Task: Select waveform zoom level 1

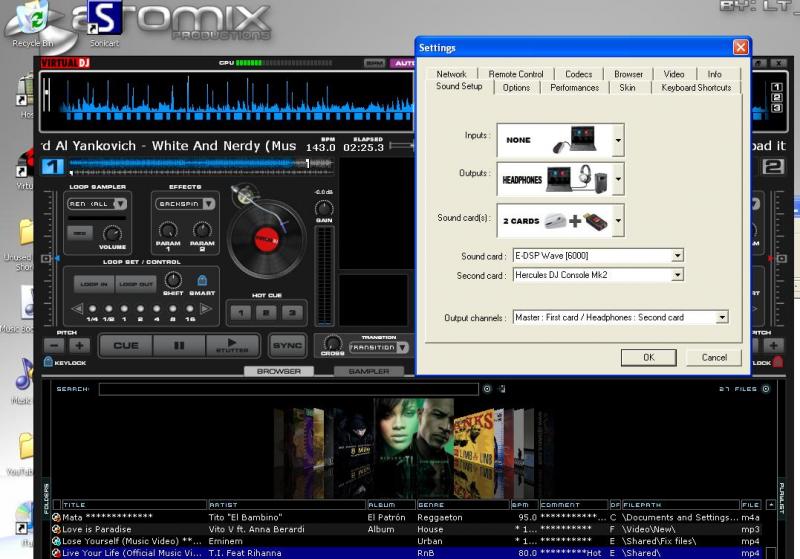Action: point(776,87)
